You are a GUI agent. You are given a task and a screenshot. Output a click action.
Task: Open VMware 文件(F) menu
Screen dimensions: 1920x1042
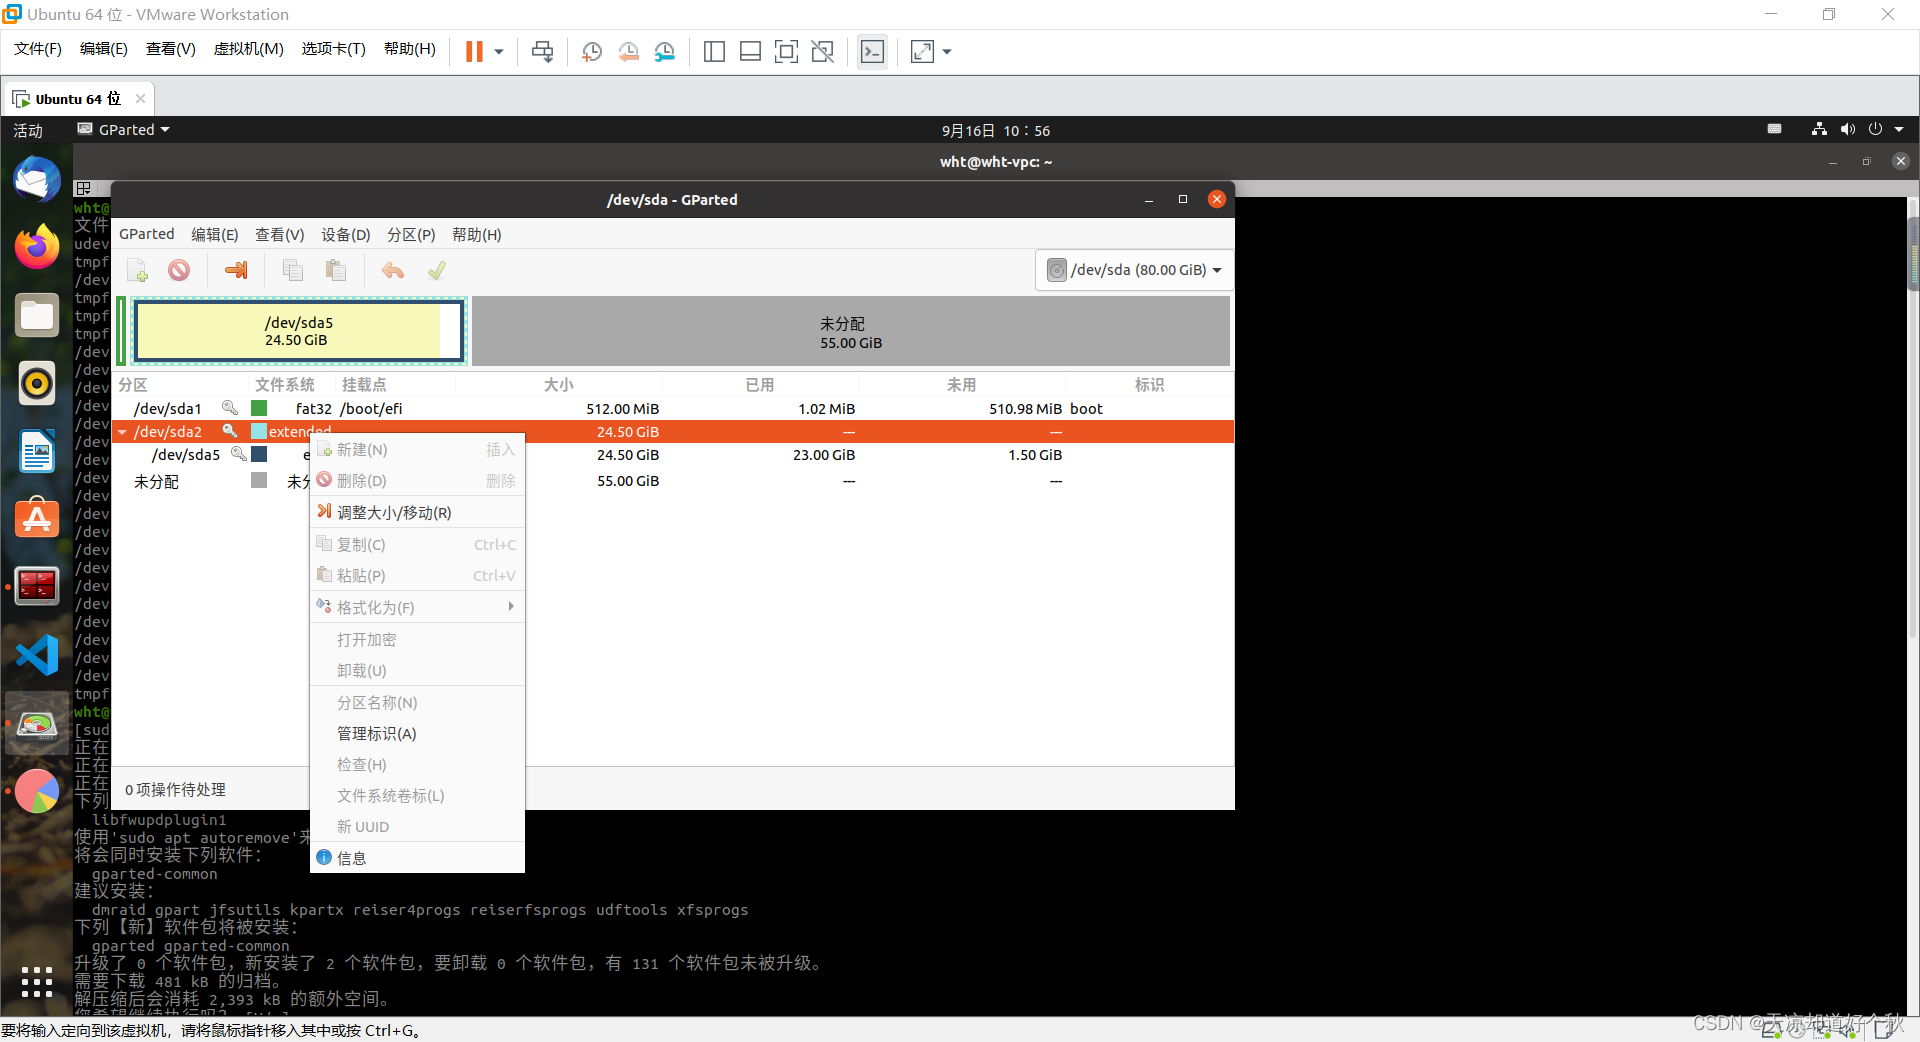click(x=38, y=49)
